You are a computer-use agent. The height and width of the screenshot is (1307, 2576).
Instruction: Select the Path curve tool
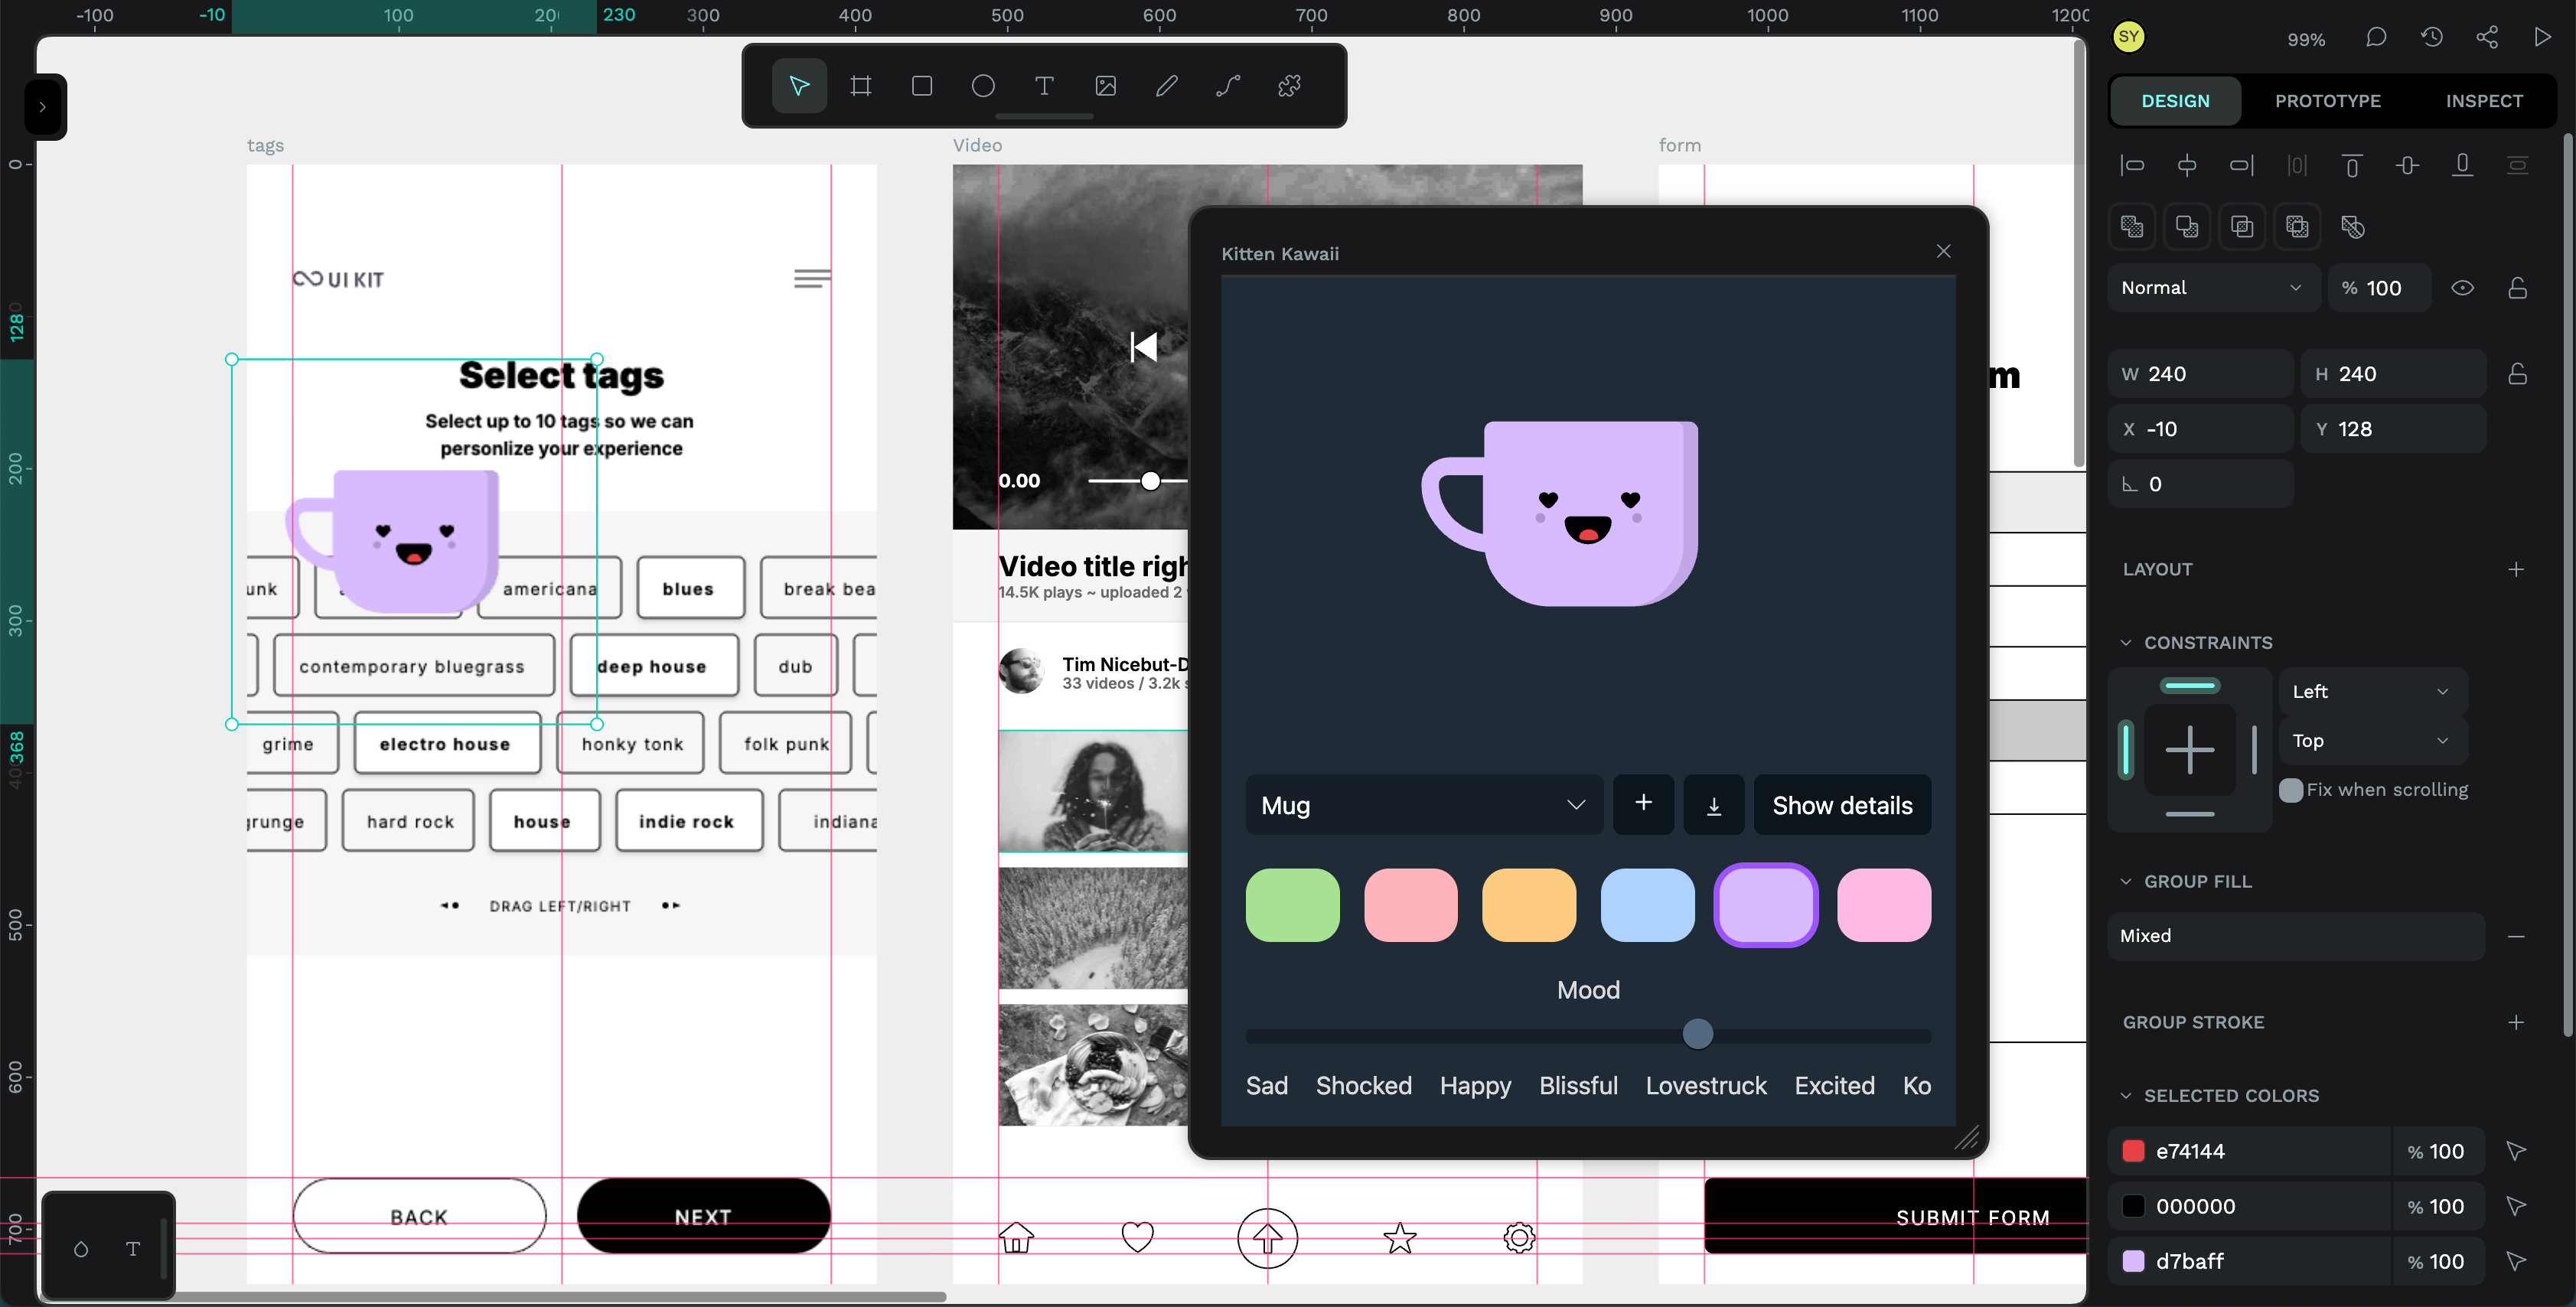(1228, 86)
